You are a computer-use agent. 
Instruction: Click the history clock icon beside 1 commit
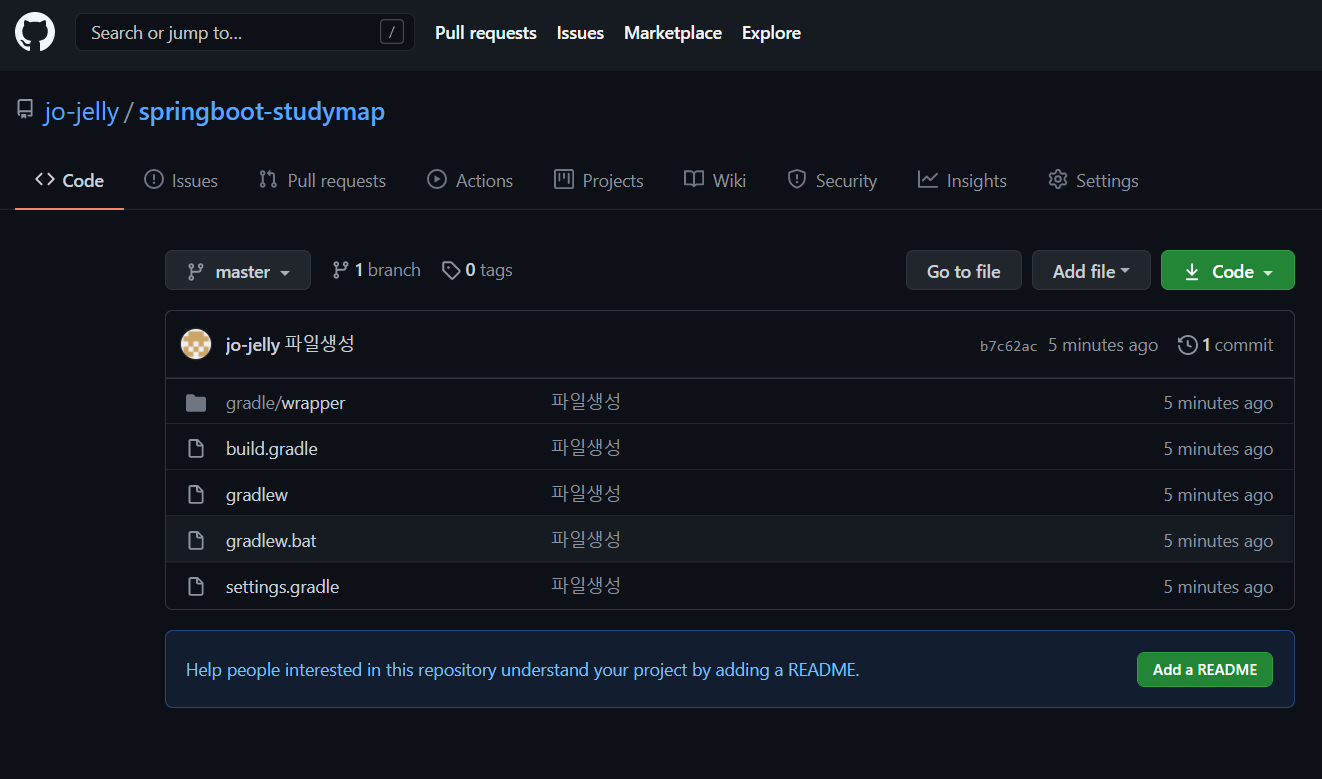click(1188, 345)
